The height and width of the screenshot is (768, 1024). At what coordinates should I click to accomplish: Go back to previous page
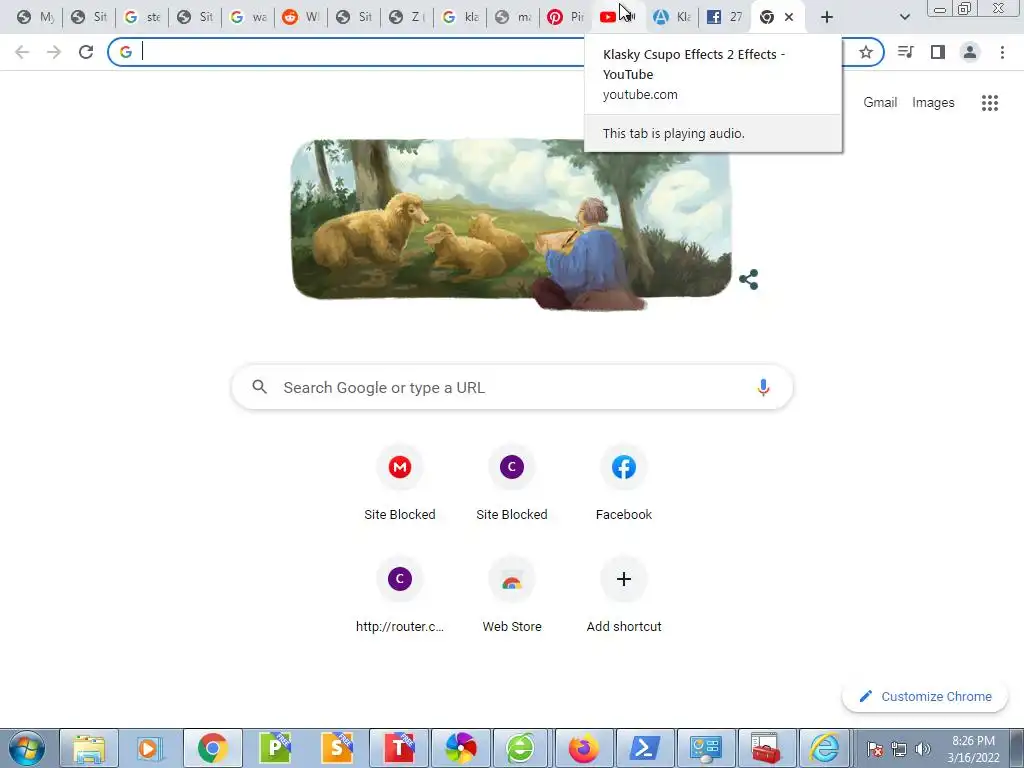point(22,52)
